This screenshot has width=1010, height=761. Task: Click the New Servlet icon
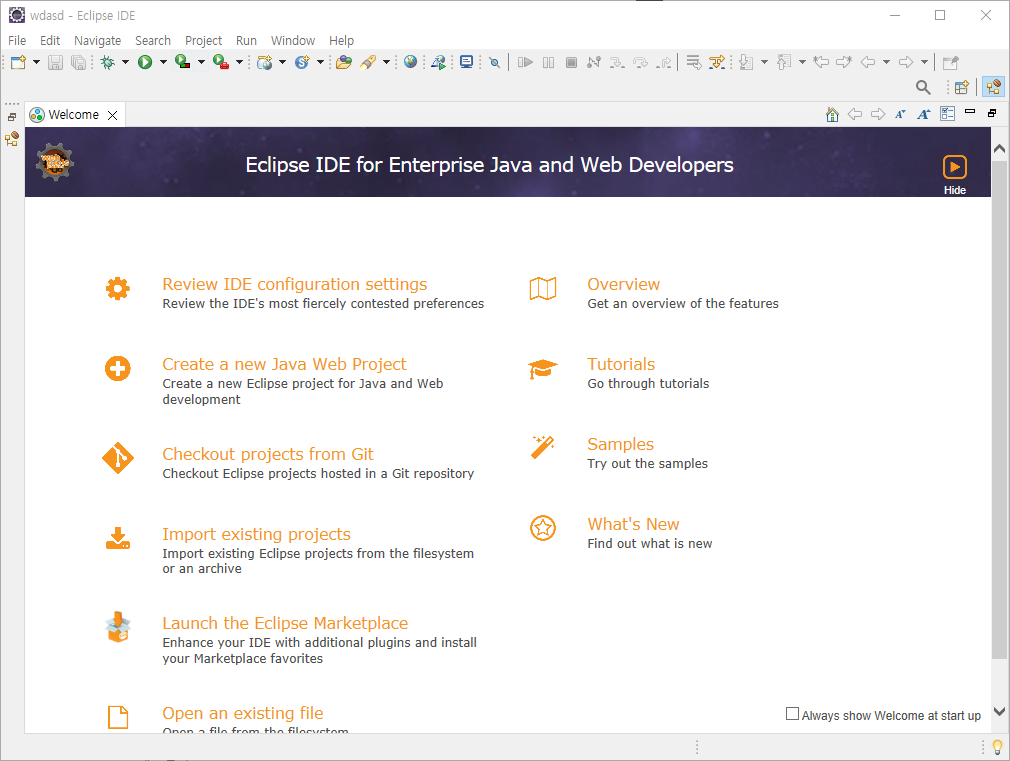coord(302,62)
